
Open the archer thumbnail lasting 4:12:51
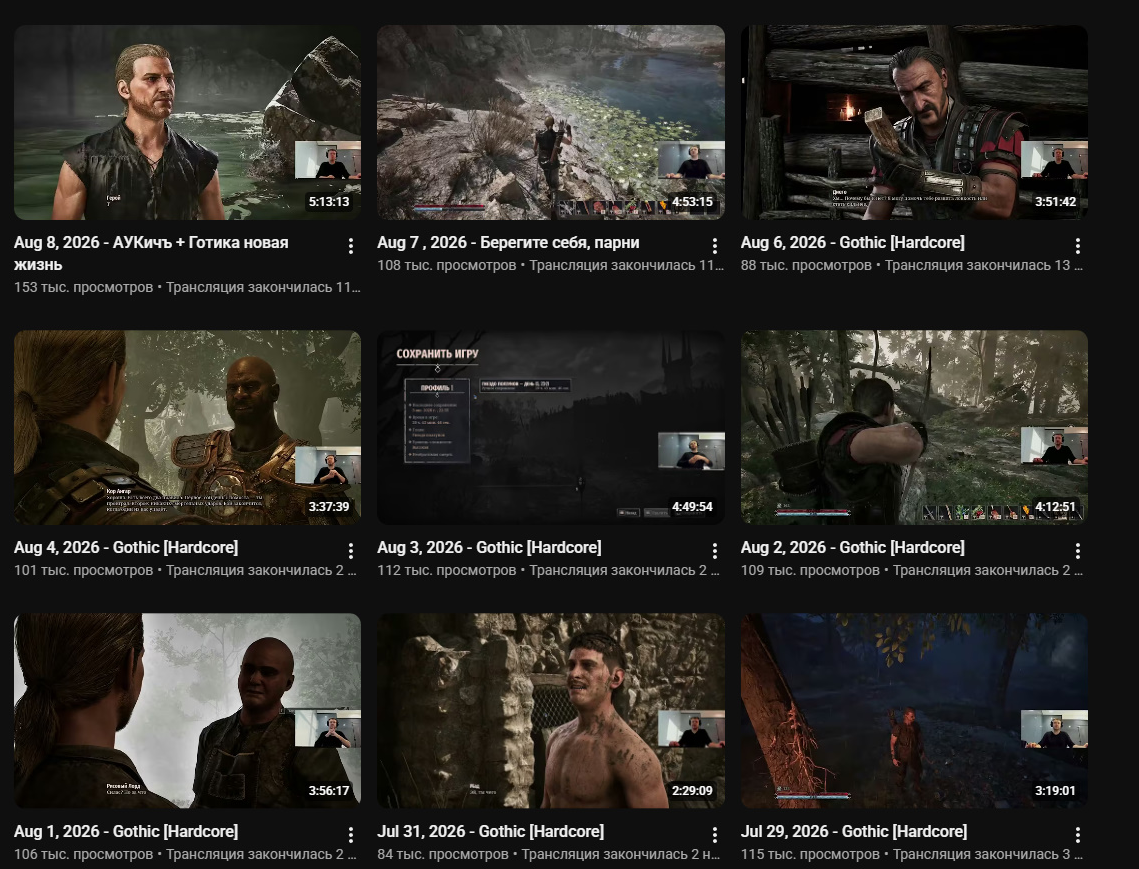(914, 427)
